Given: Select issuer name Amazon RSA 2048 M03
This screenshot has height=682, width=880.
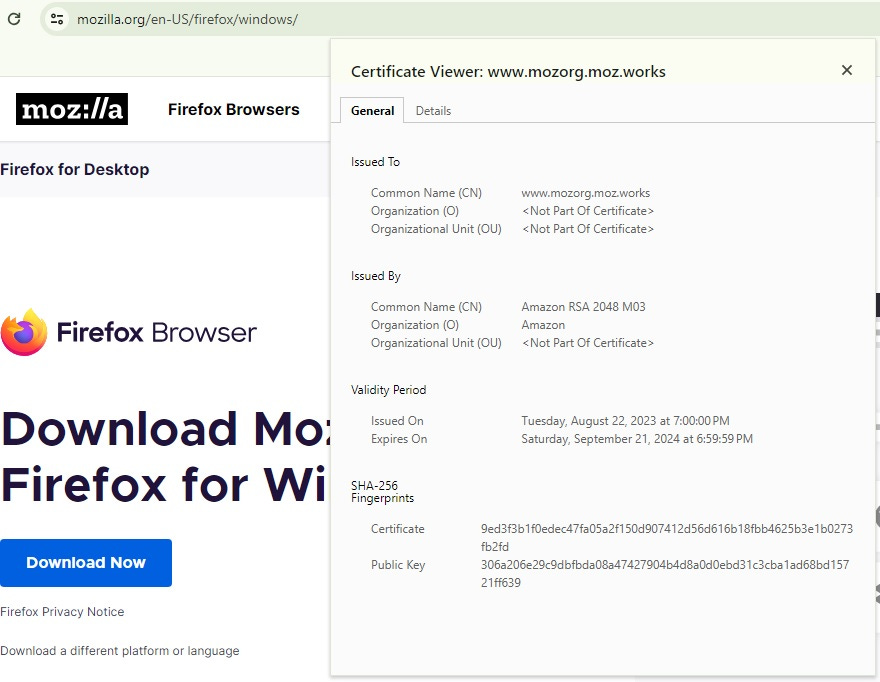Looking at the screenshot, I should click(583, 307).
